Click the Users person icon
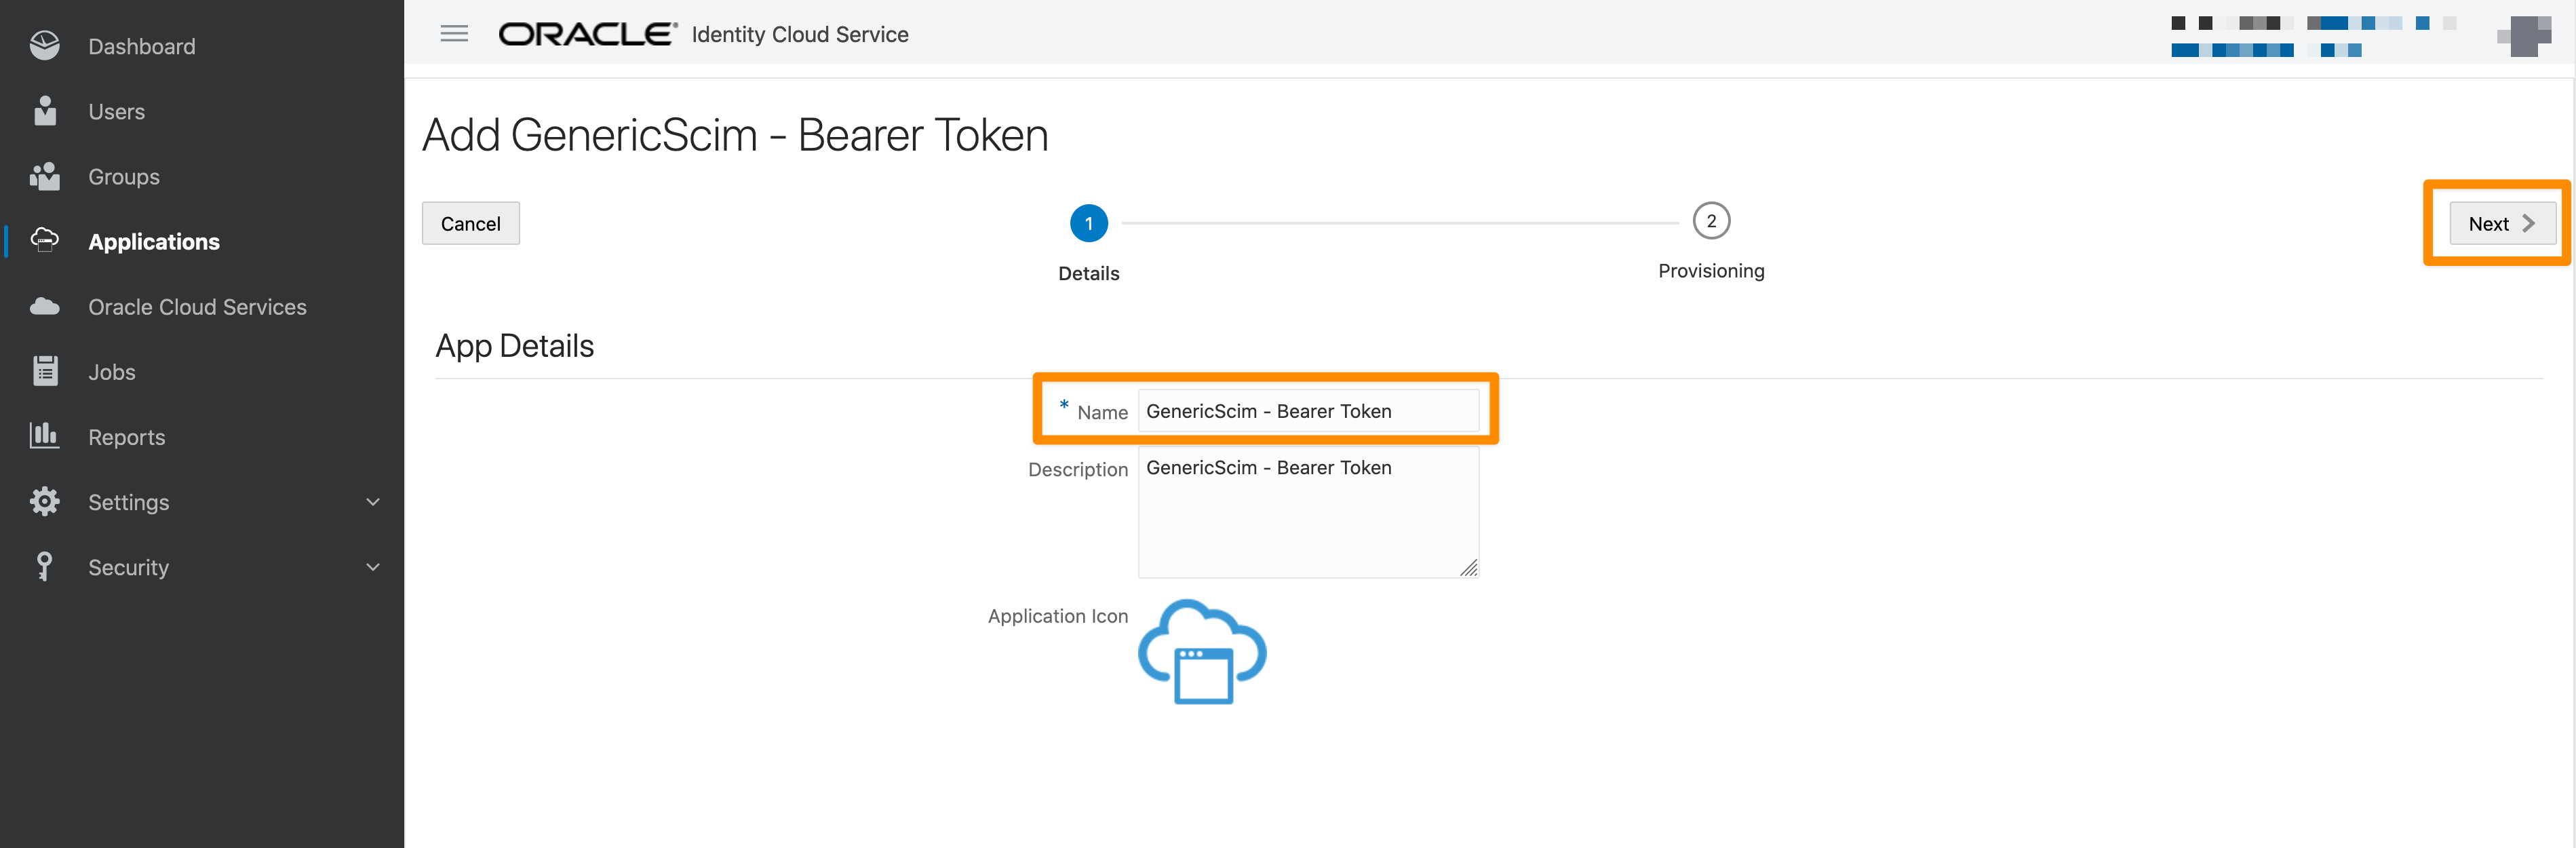Viewport: 2576px width, 848px height. 44,111
